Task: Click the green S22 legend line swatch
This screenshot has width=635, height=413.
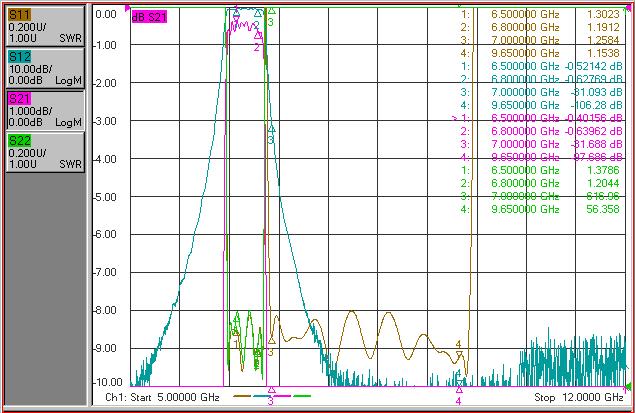Action: click(x=302, y=396)
